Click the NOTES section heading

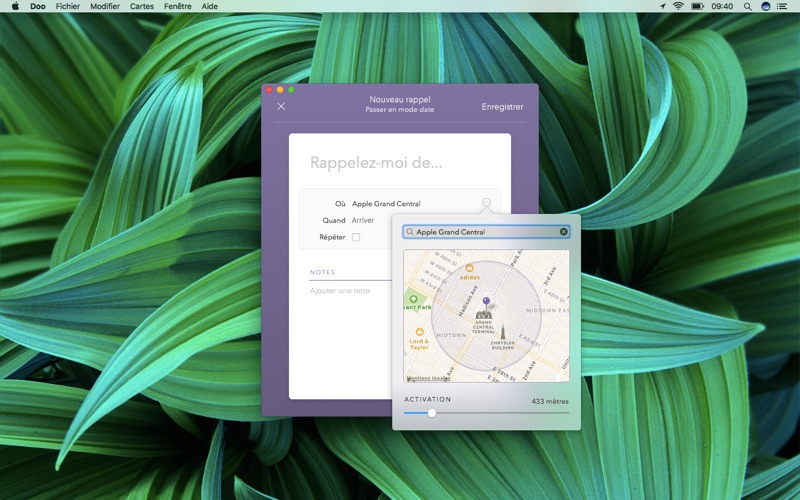tap(322, 272)
